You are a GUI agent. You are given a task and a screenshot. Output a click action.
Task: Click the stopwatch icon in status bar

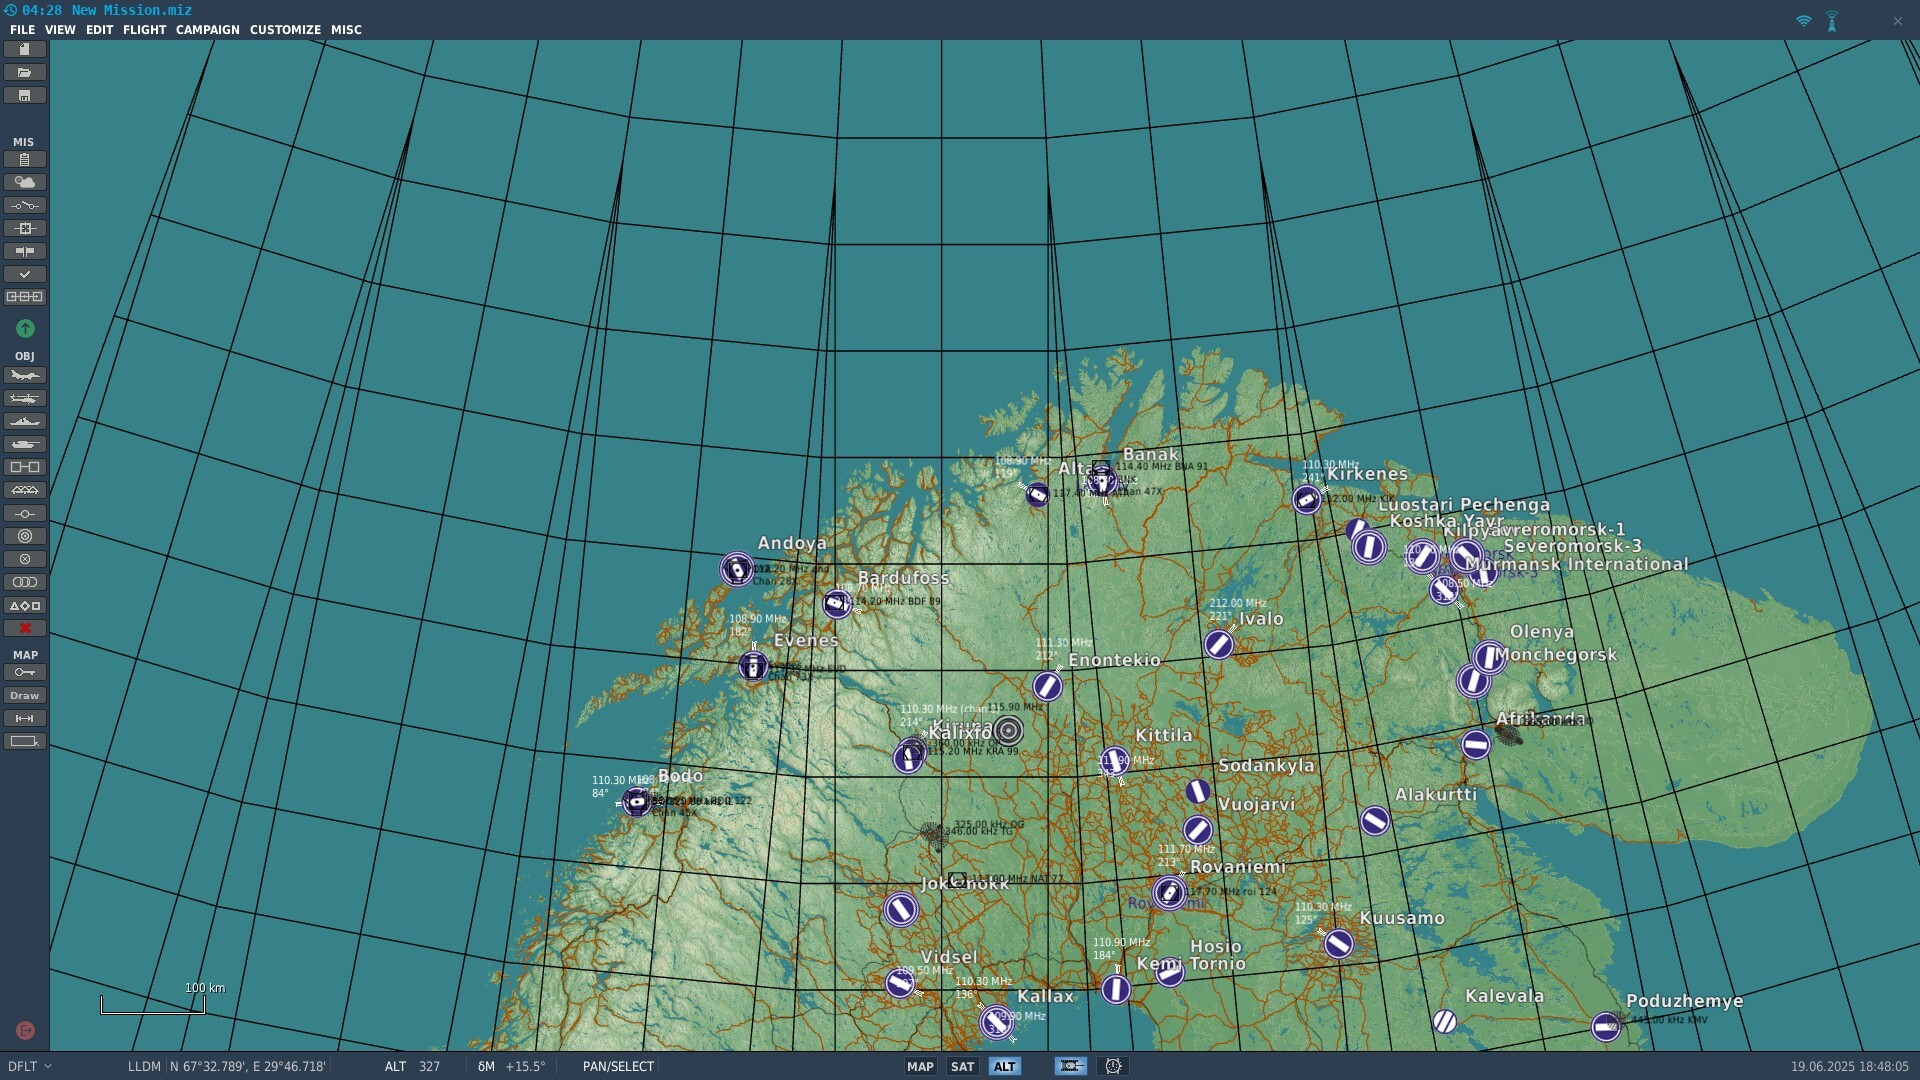click(x=1113, y=1066)
